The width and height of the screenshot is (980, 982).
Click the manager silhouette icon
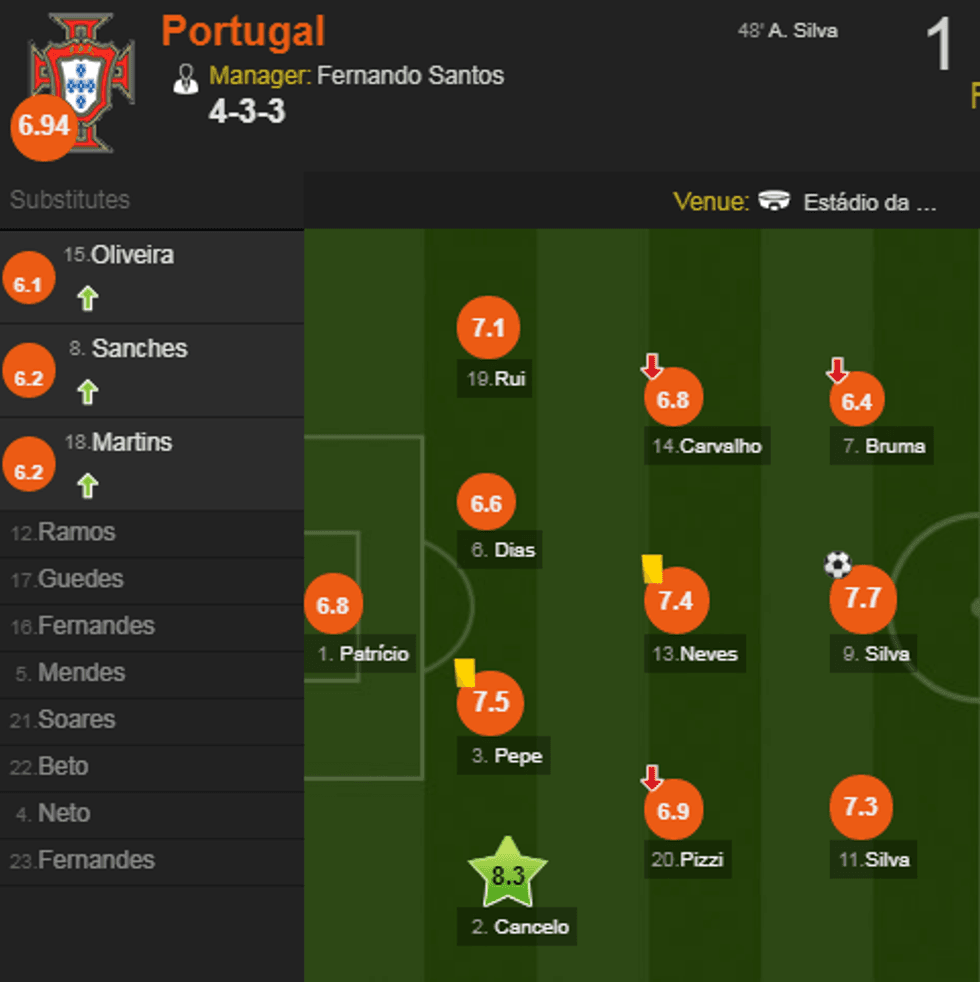click(x=185, y=79)
